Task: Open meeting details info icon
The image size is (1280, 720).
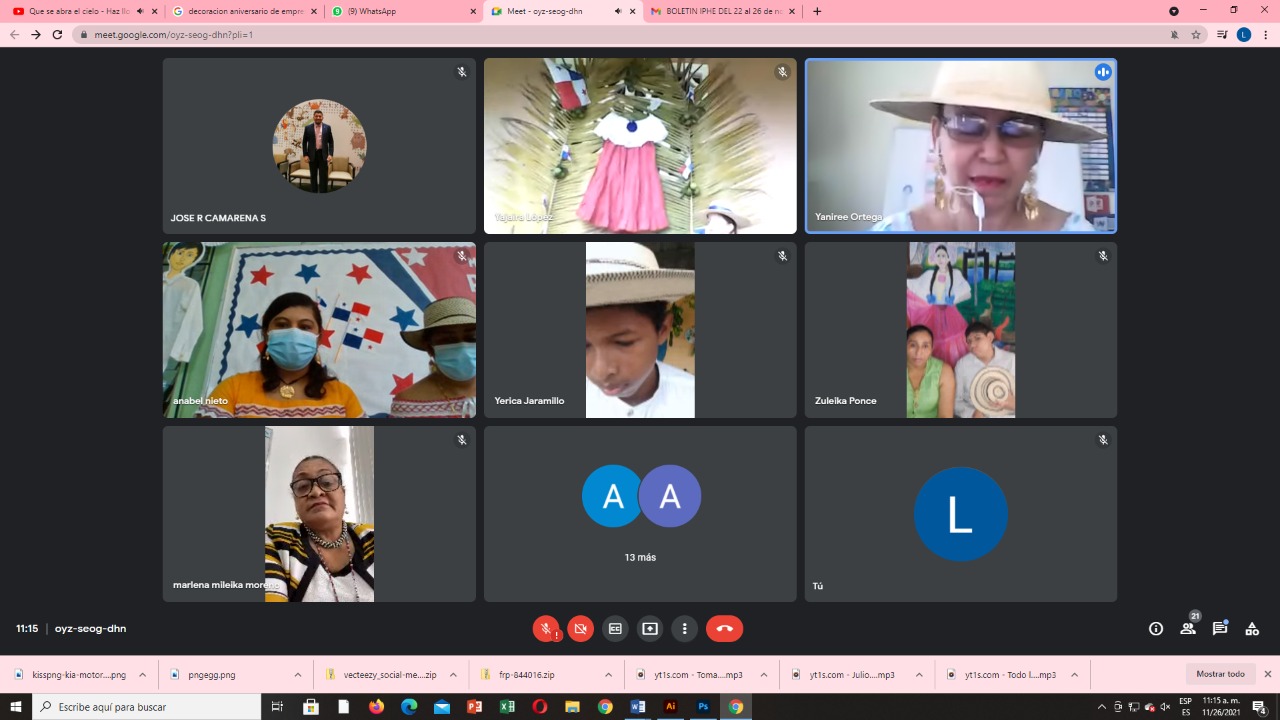Action: pos(1156,629)
